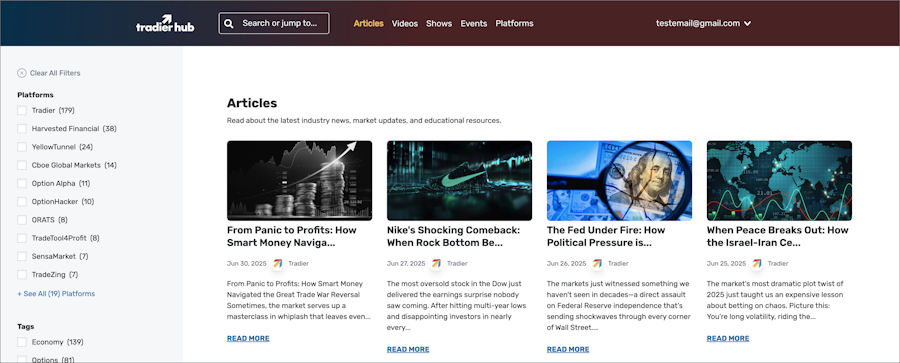900x363 pixels.
Task: Click the Clear All Filters X icon
Action: [x=22, y=73]
